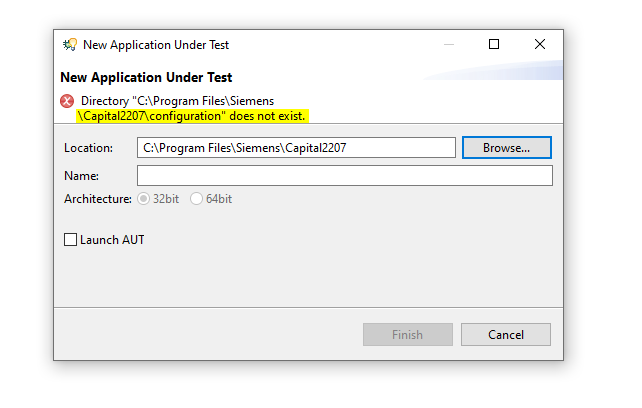Click the highlighted "does not exist" error text
642x408 pixels.
[267, 116]
